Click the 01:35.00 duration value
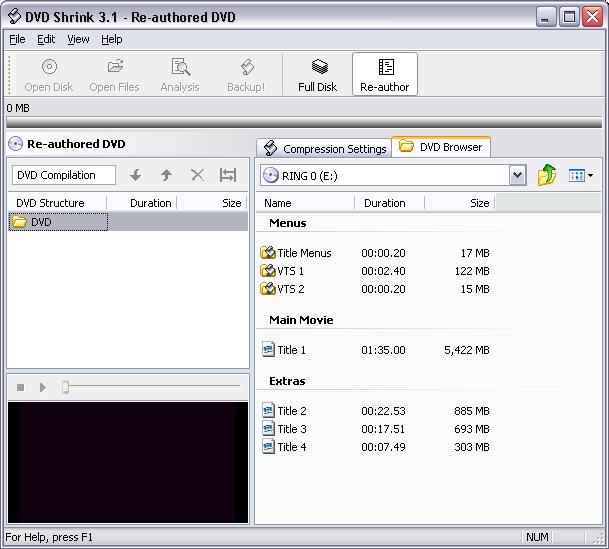Viewport: 609px width, 549px height. click(x=383, y=350)
